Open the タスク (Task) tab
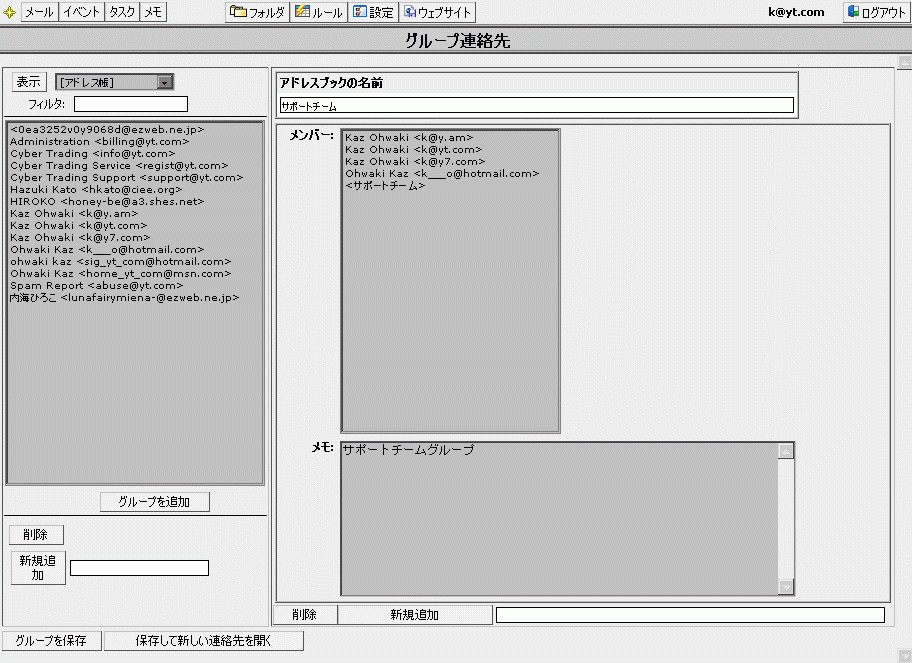 coord(122,13)
